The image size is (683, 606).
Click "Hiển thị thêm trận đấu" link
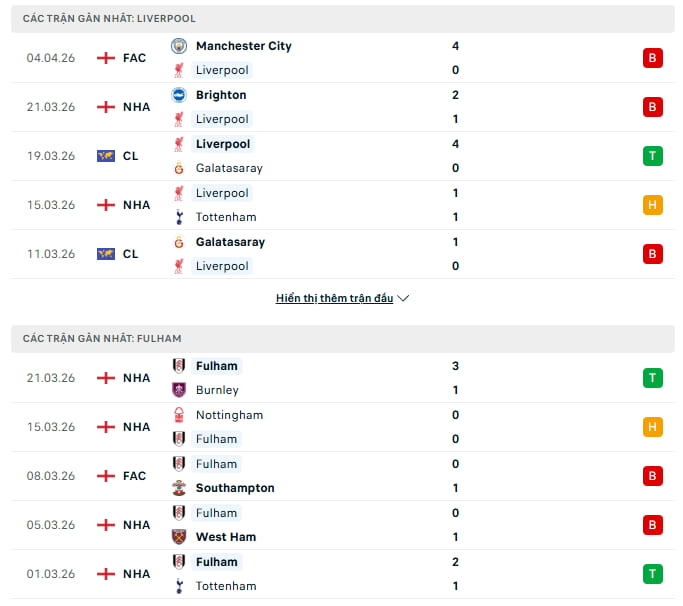pyautogui.click(x=334, y=298)
